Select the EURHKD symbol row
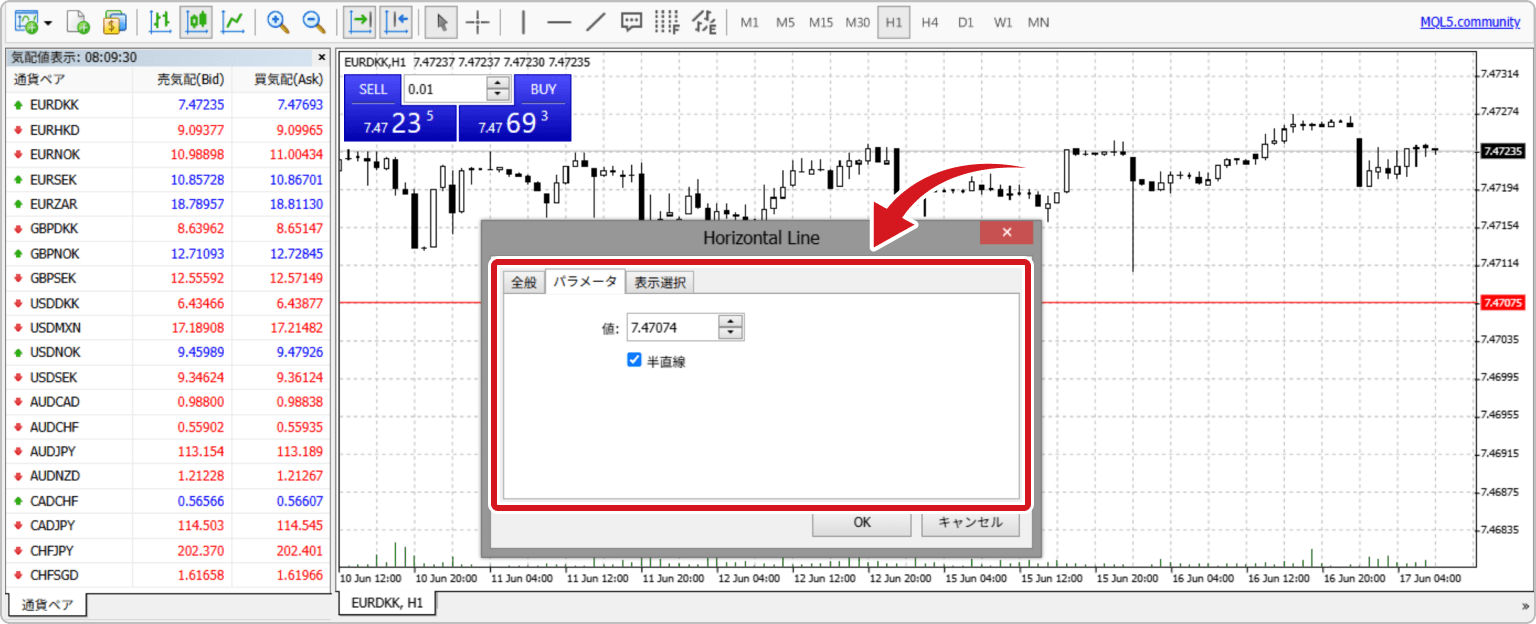Image resolution: width=1536 pixels, height=624 pixels. coord(168,130)
